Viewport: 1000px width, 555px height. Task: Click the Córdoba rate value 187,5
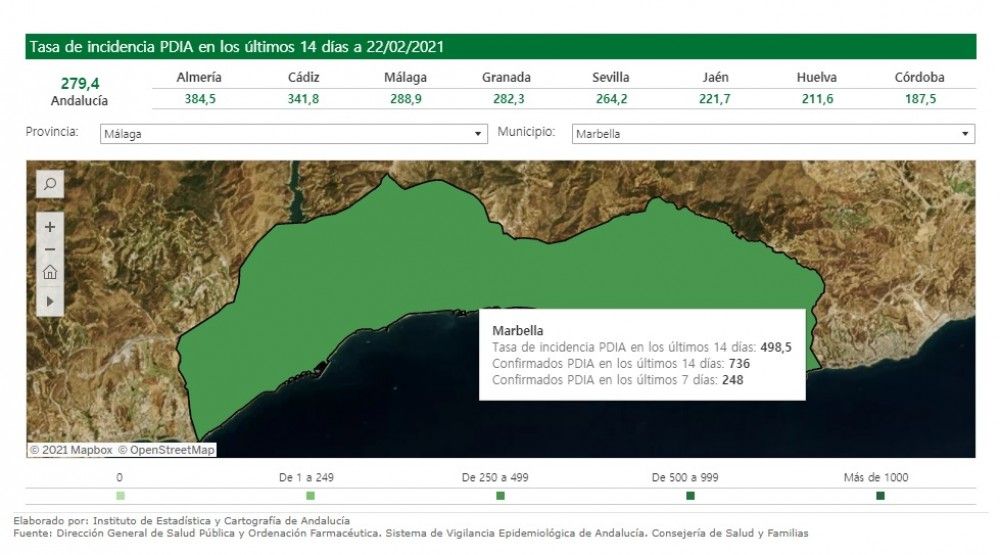920,99
